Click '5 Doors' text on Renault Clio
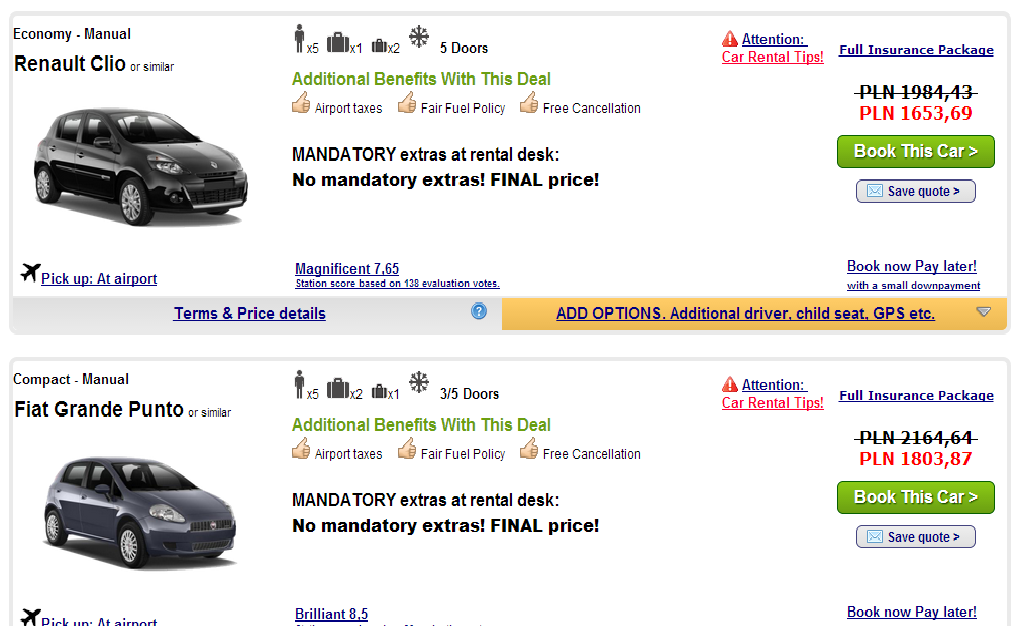 coord(463,48)
